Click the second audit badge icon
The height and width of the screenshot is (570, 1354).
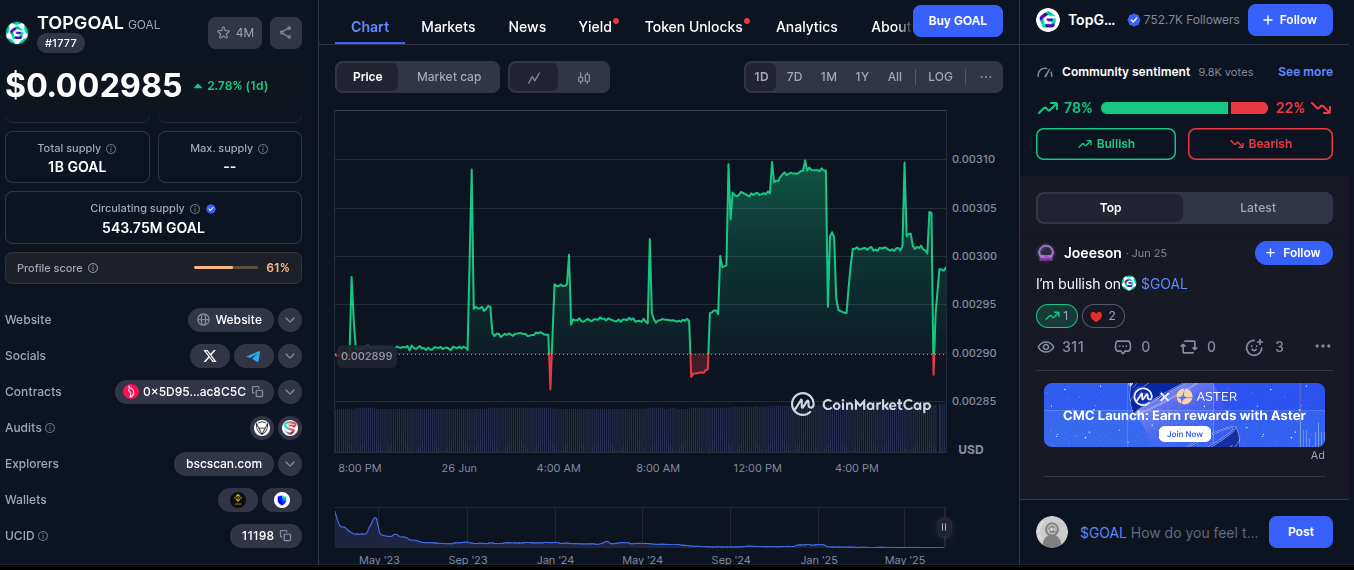[290, 428]
